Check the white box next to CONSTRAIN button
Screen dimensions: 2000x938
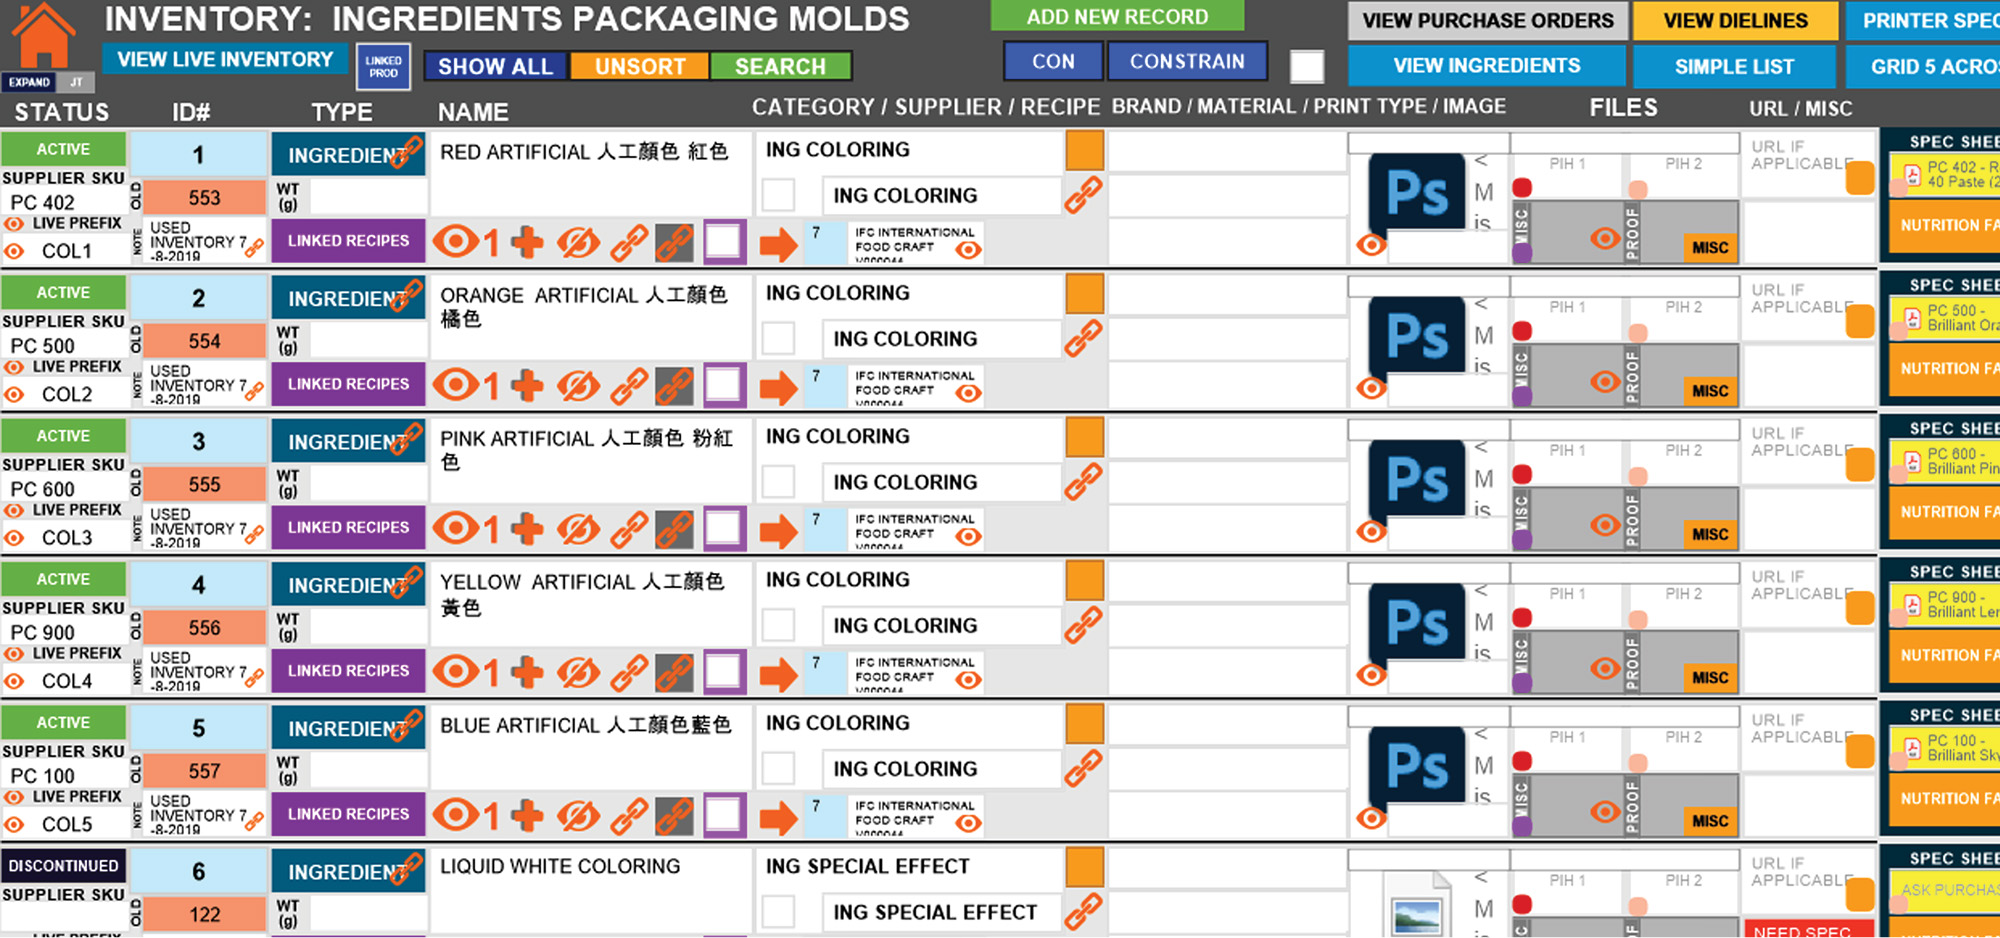(x=1306, y=67)
